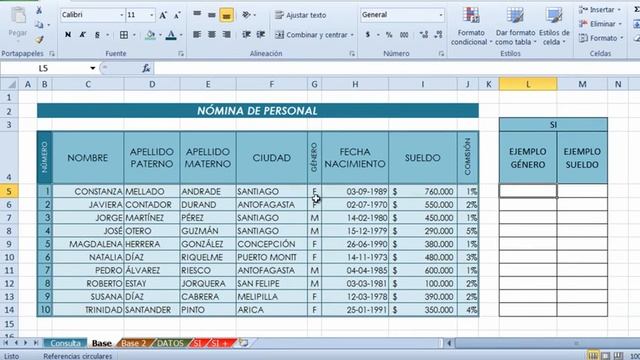Image resolution: width=640 pixels, height=360 pixels.
Task: Open the Alineación dialog launcher
Action: point(352,53)
